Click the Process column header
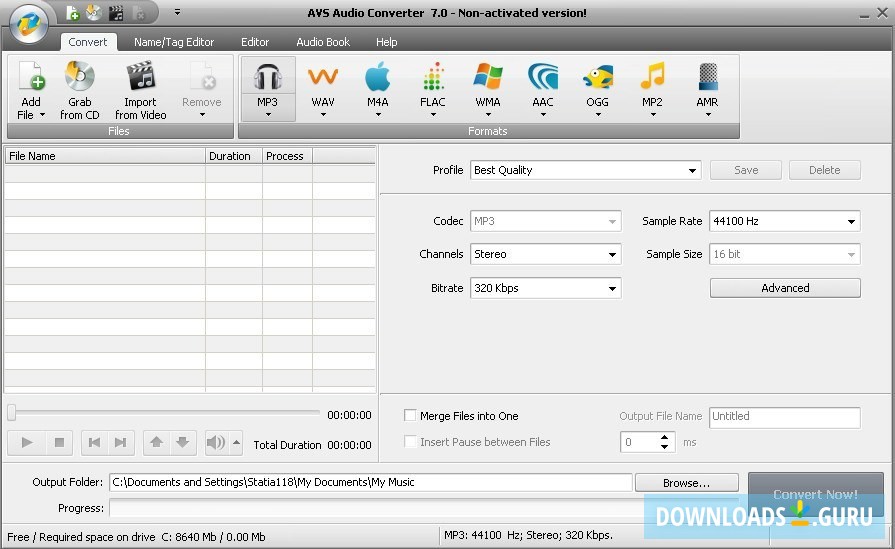 tap(288, 156)
